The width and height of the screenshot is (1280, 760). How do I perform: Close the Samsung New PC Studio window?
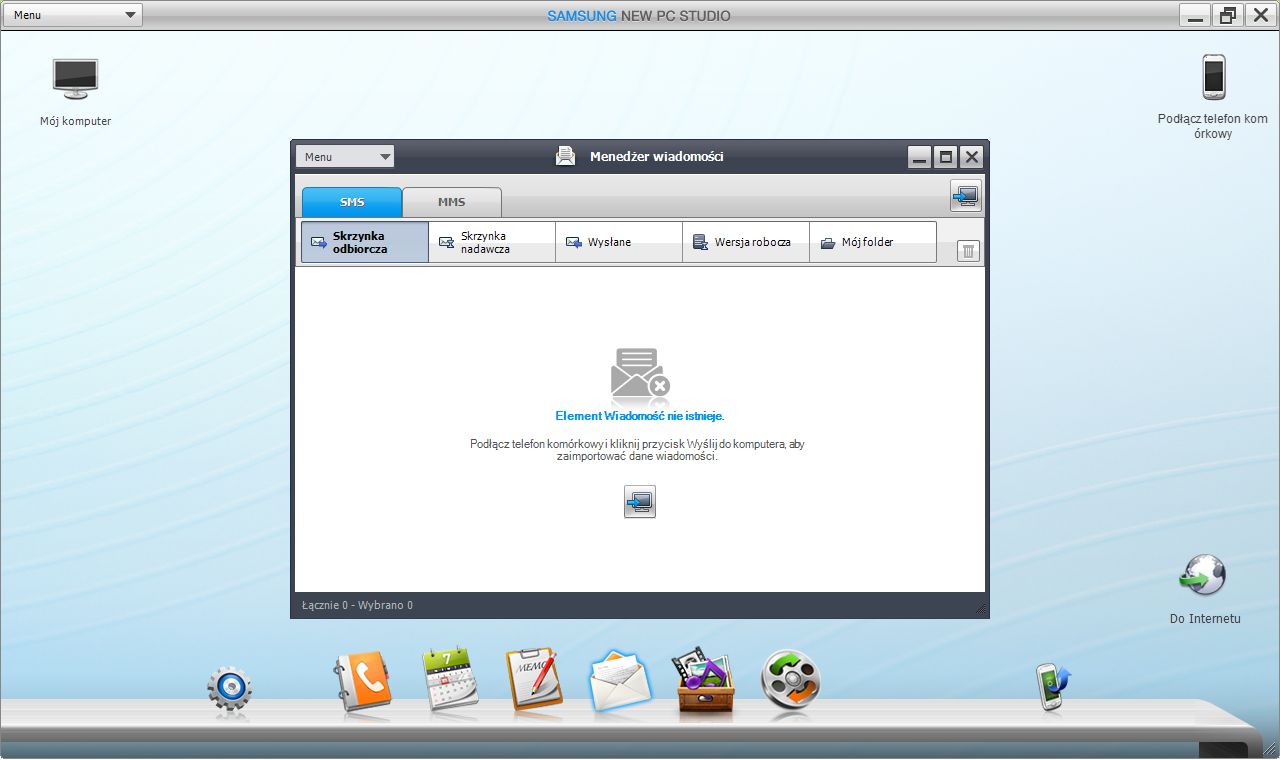click(1261, 15)
